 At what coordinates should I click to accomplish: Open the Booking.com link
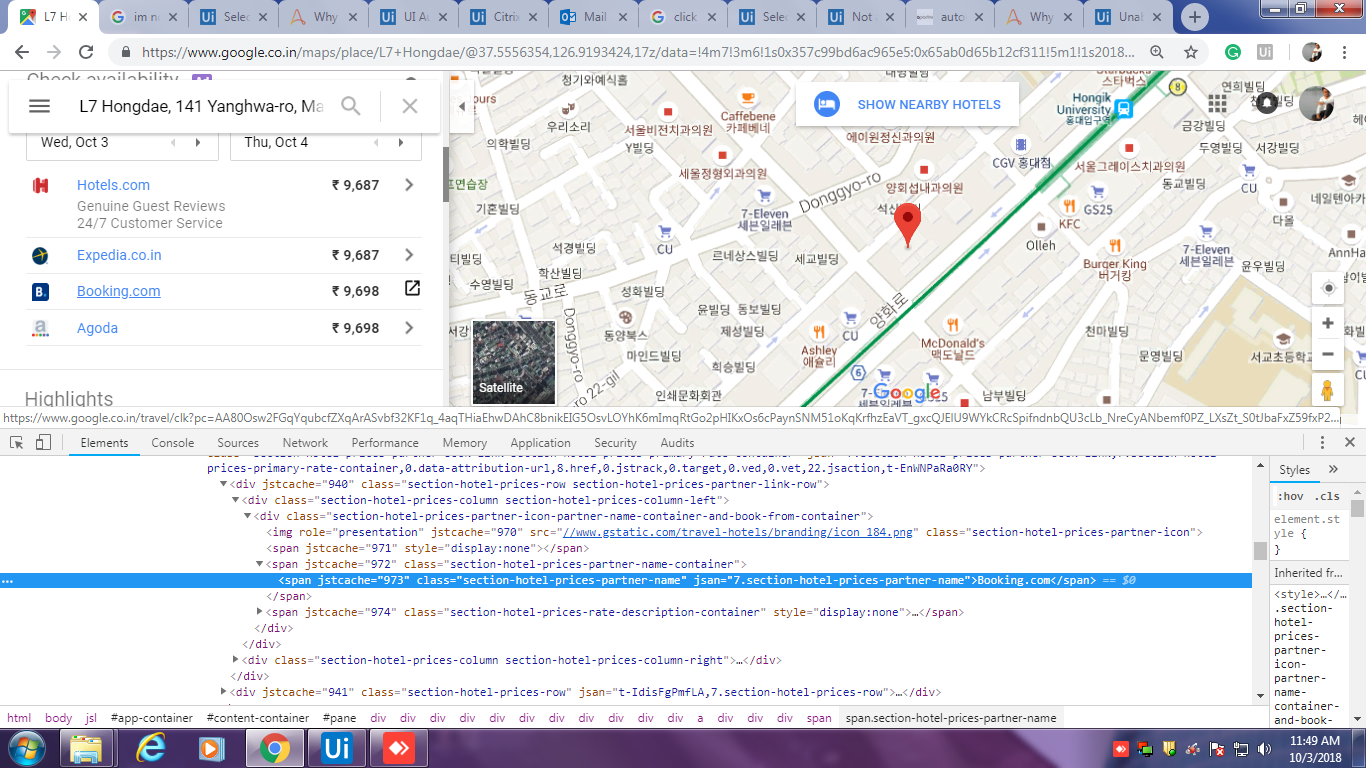(x=118, y=291)
